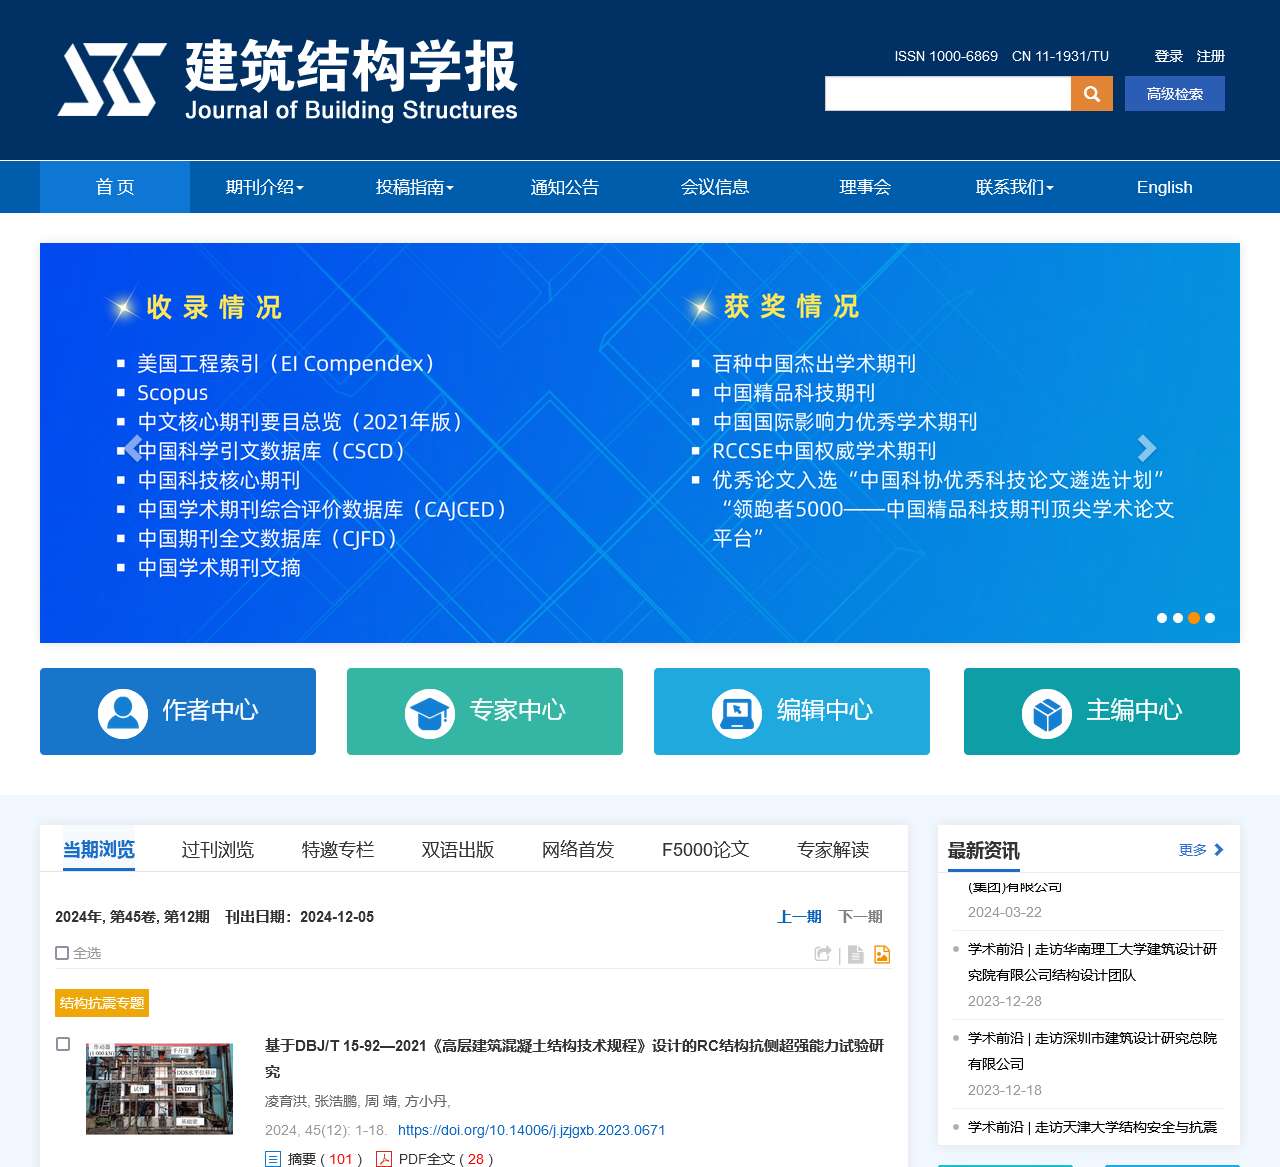Go to 下一期 next issue
1280x1167 pixels.
coord(861,917)
